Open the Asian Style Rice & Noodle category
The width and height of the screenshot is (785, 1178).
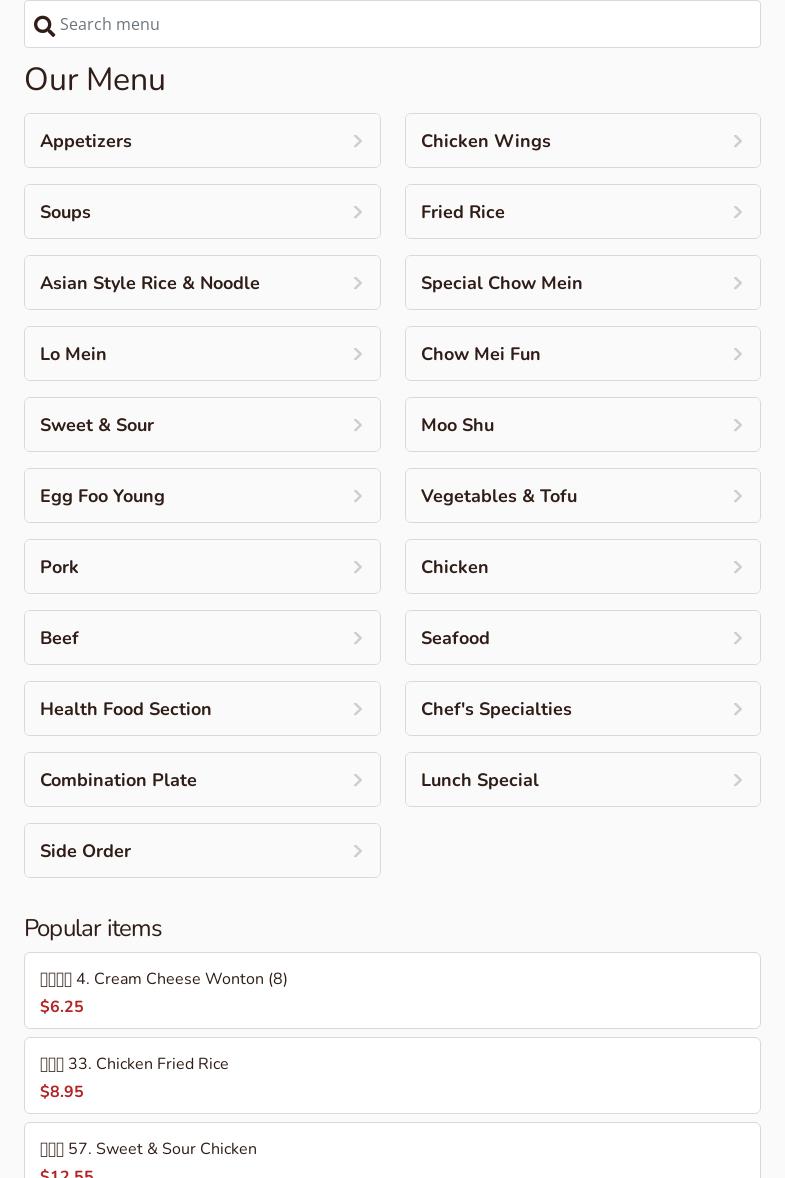[x=150, y=283]
